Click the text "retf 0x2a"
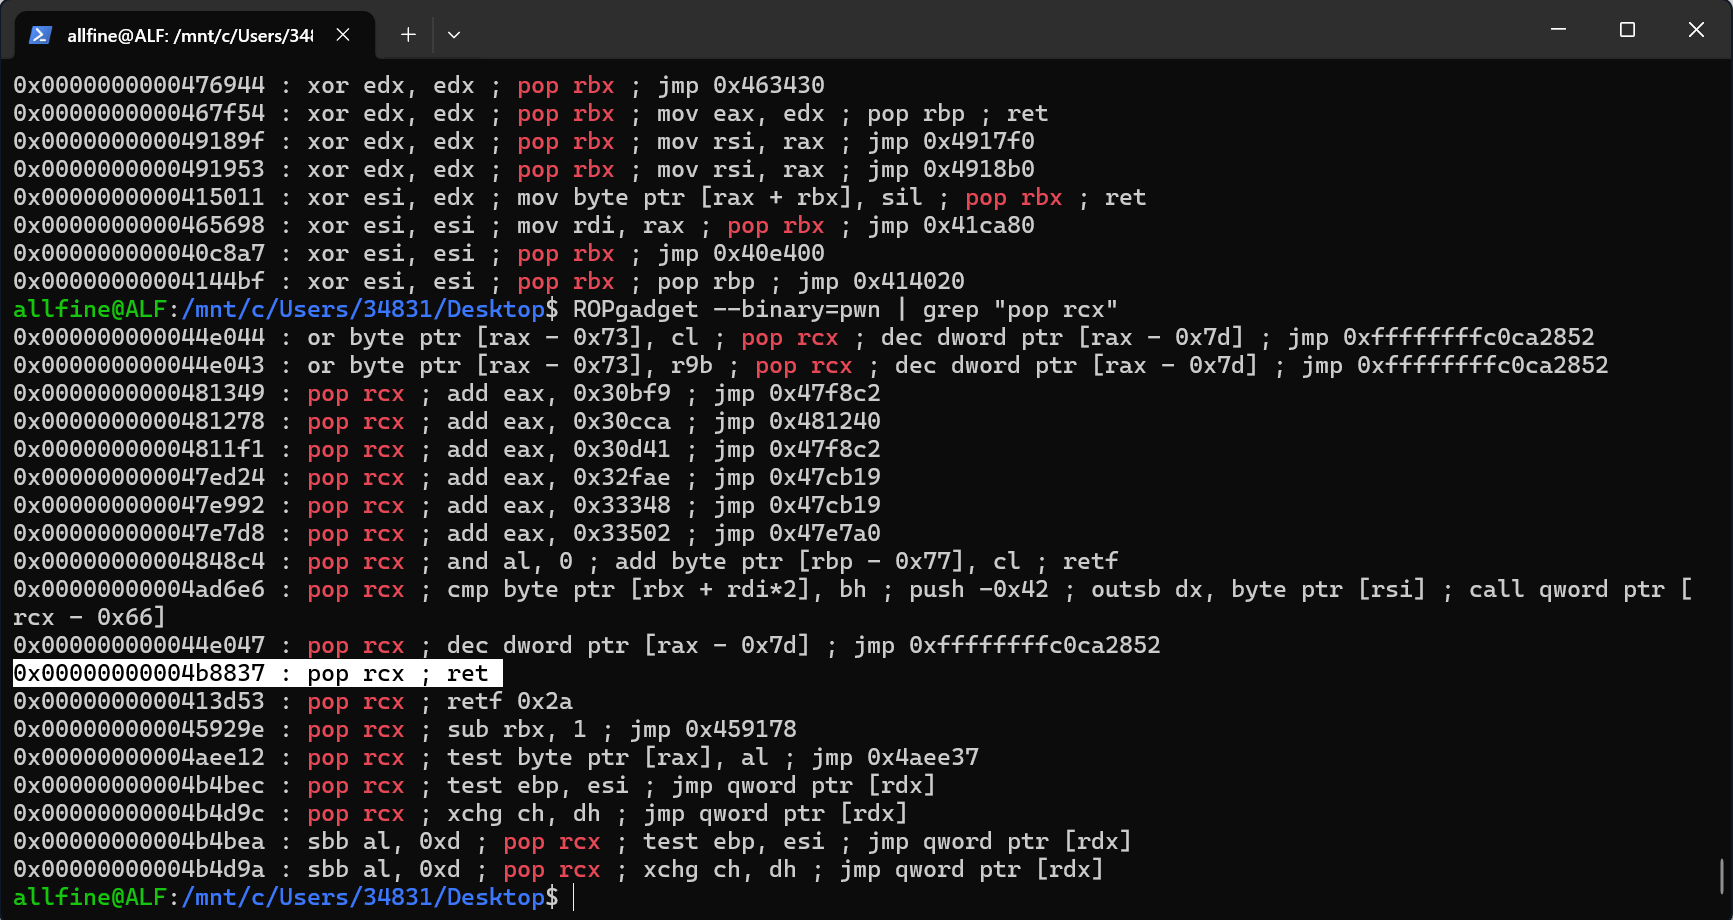This screenshot has height=920, width=1733. coord(510,701)
